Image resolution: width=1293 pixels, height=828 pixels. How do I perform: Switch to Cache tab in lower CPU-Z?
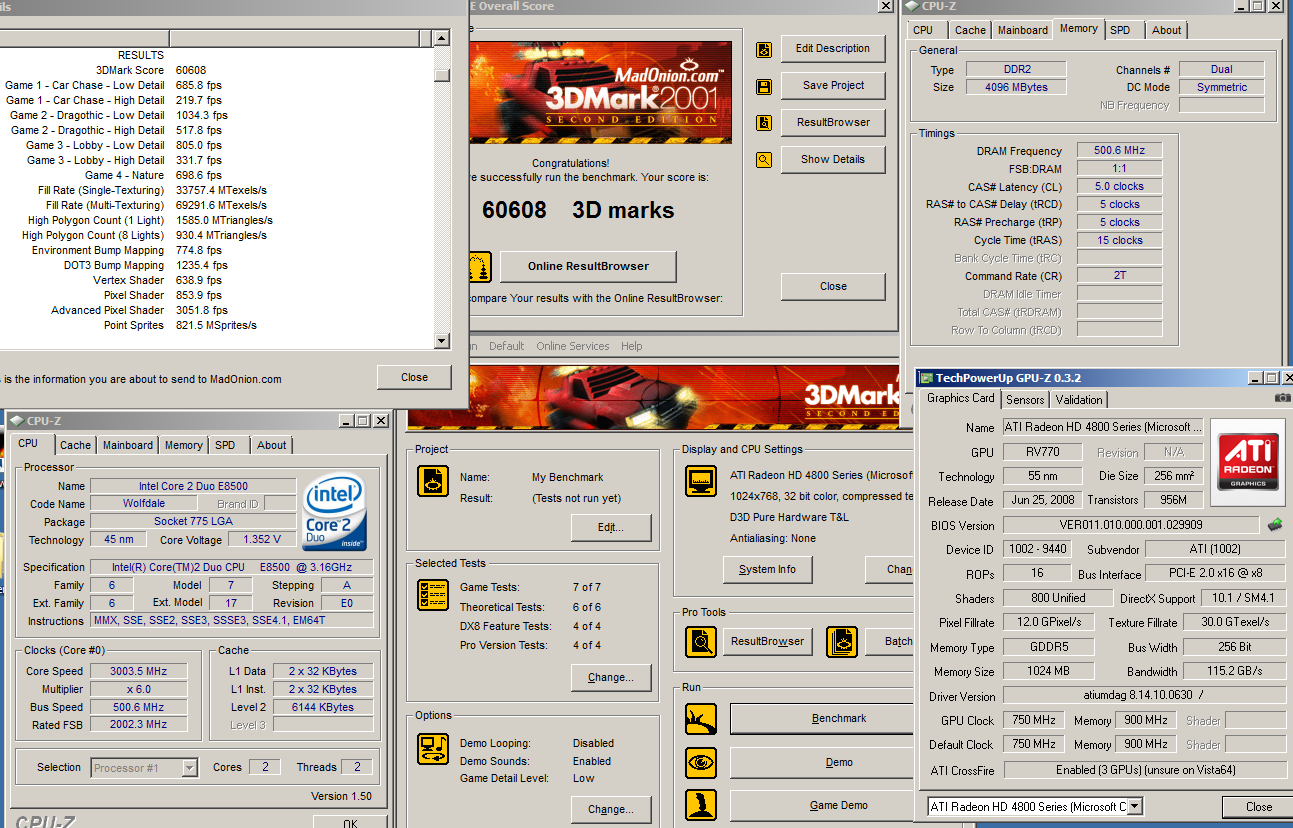point(75,445)
